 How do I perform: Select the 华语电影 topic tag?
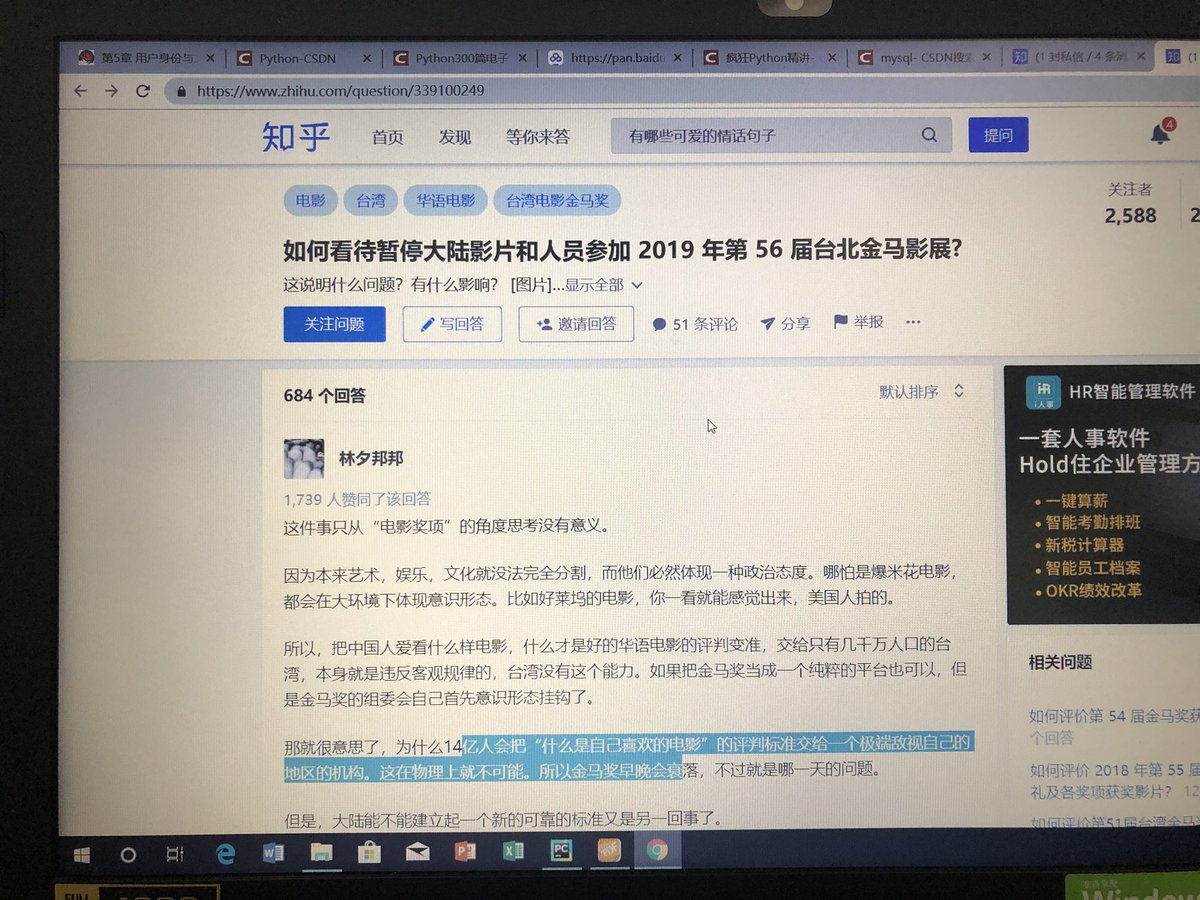click(x=445, y=201)
